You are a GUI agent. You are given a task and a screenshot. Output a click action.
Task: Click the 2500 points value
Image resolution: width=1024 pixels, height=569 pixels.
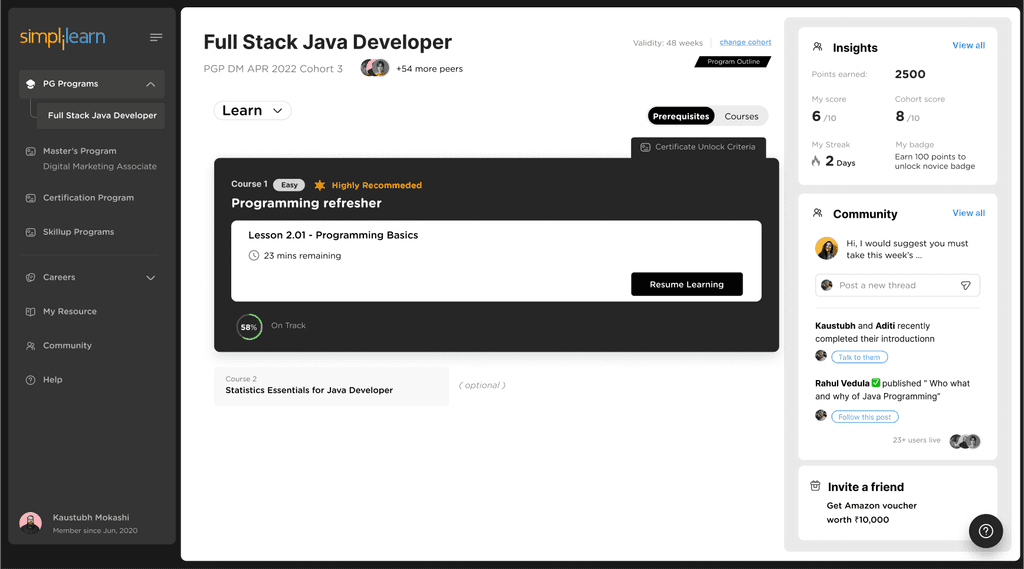[x=910, y=74]
